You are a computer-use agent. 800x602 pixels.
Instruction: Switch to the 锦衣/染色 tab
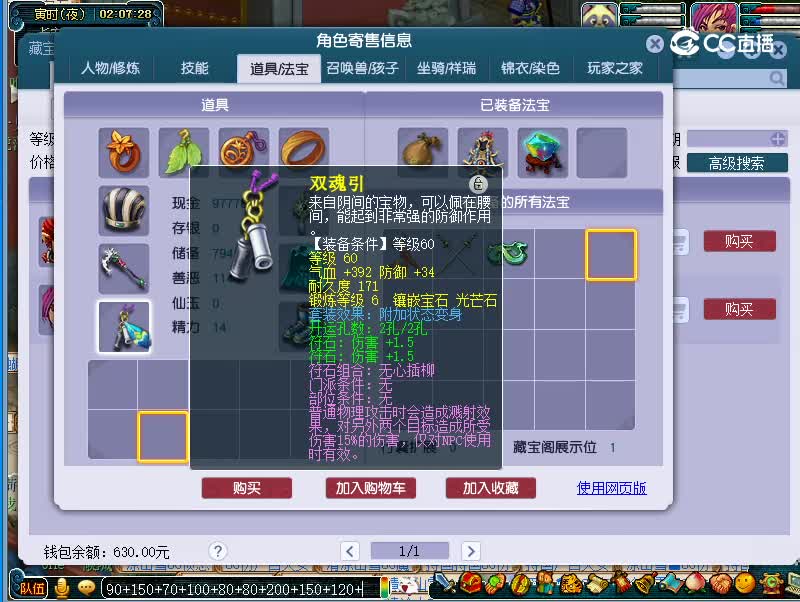pos(531,68)
